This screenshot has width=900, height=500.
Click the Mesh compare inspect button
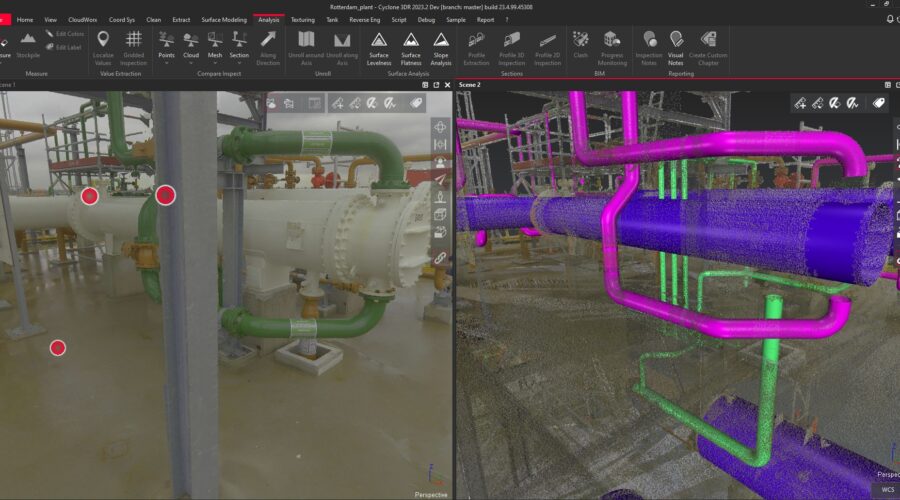215,44
